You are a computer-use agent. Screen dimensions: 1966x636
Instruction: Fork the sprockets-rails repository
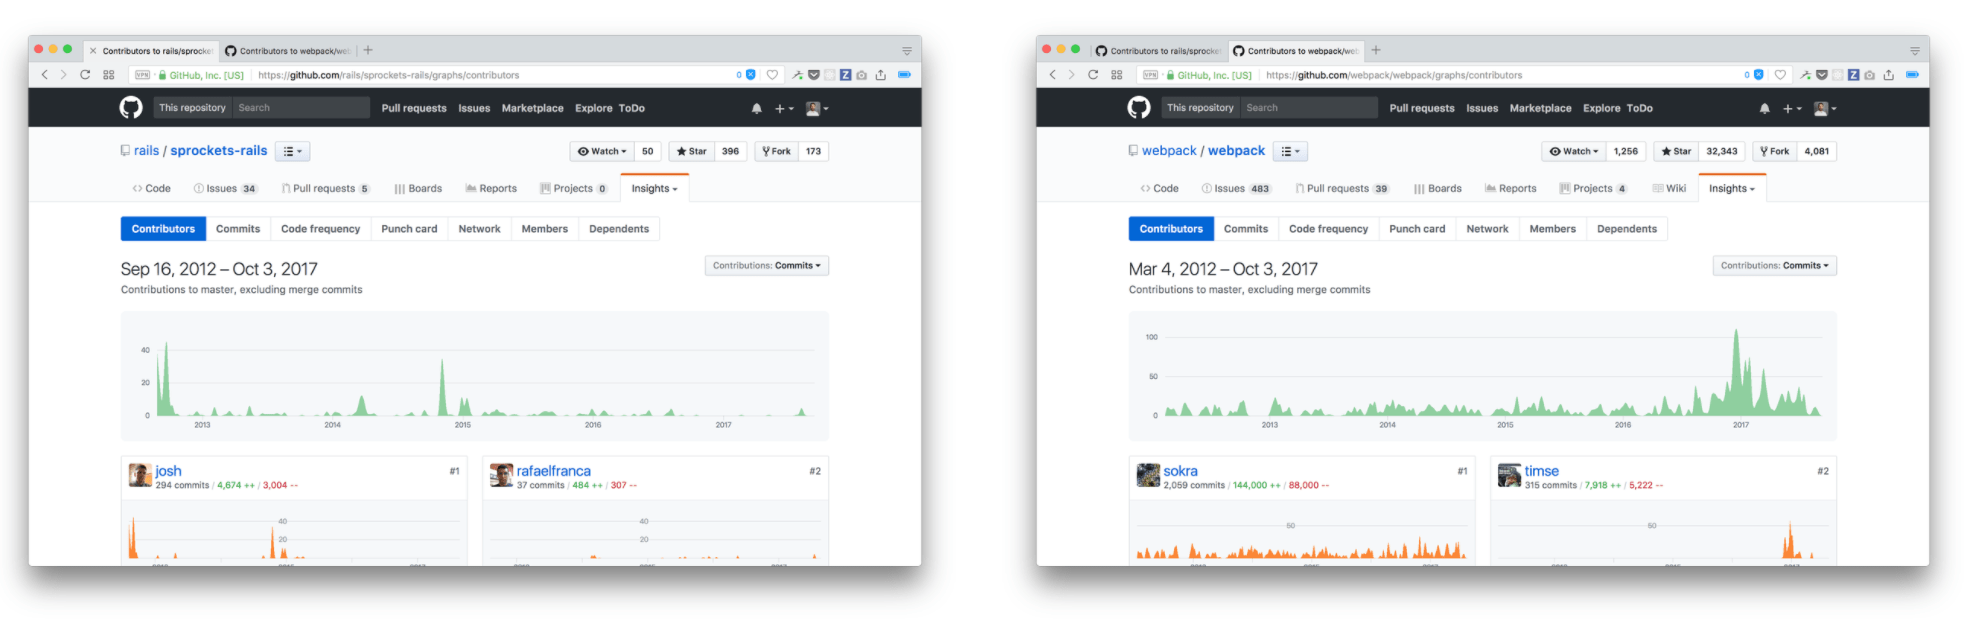pos(776,151)
